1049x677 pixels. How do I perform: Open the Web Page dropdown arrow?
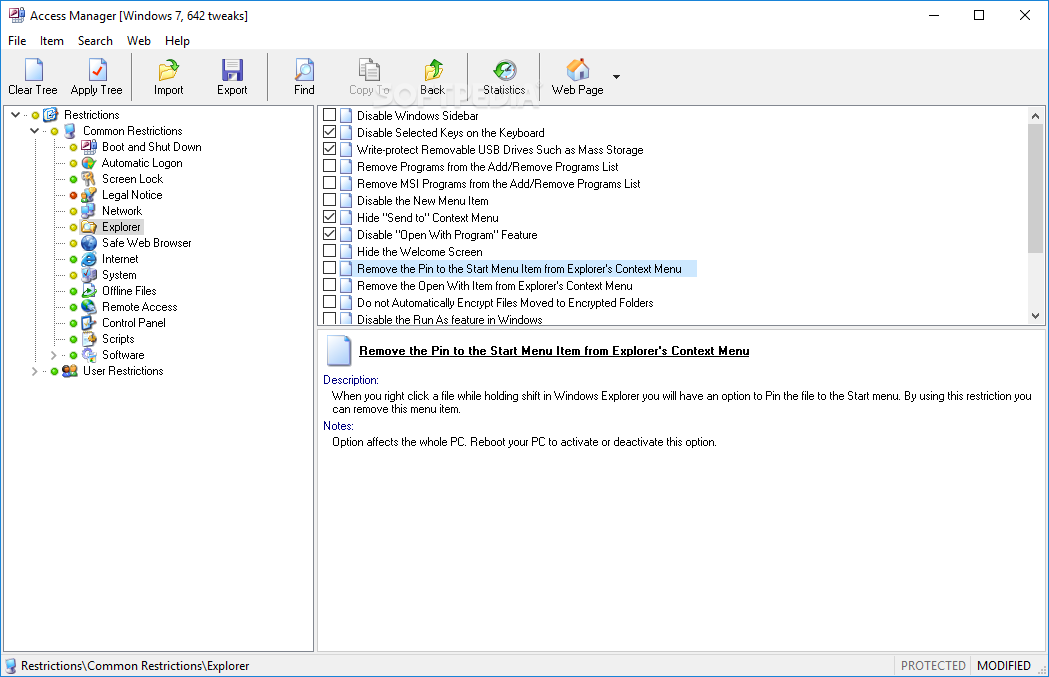[616, 77]
